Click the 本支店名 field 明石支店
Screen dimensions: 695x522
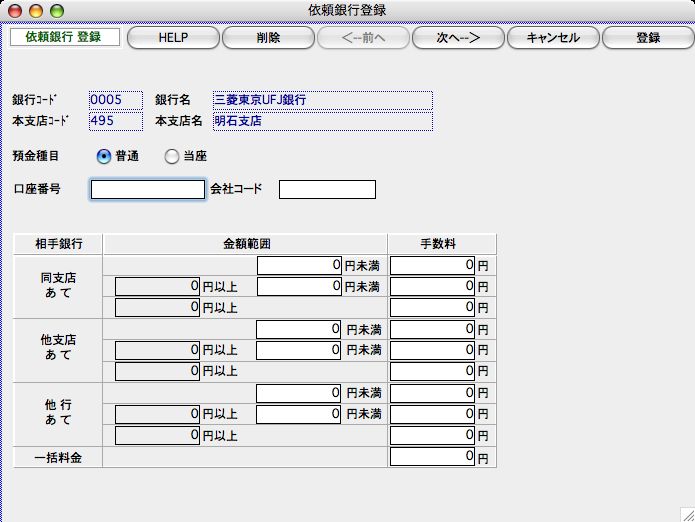(322, 120)
